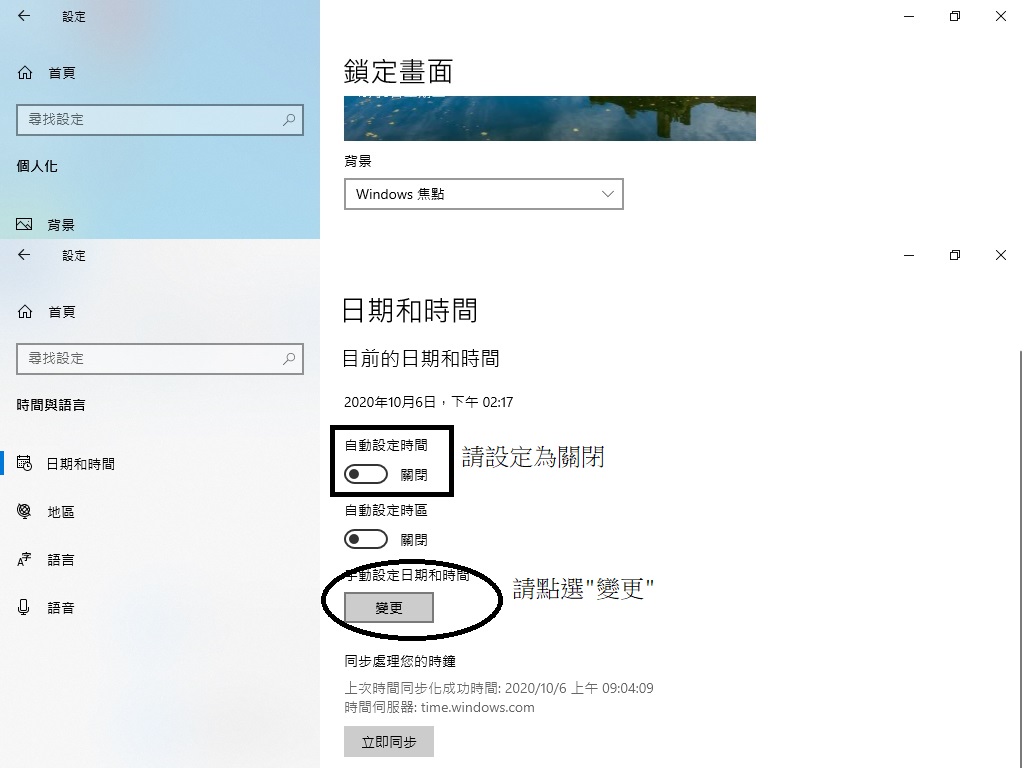Image resolution: width=1024 pixels, height=768 pixels.
Task: Click the home icon in the time & language sidebar
Action: pyautogui.click(x=25, y=312)
